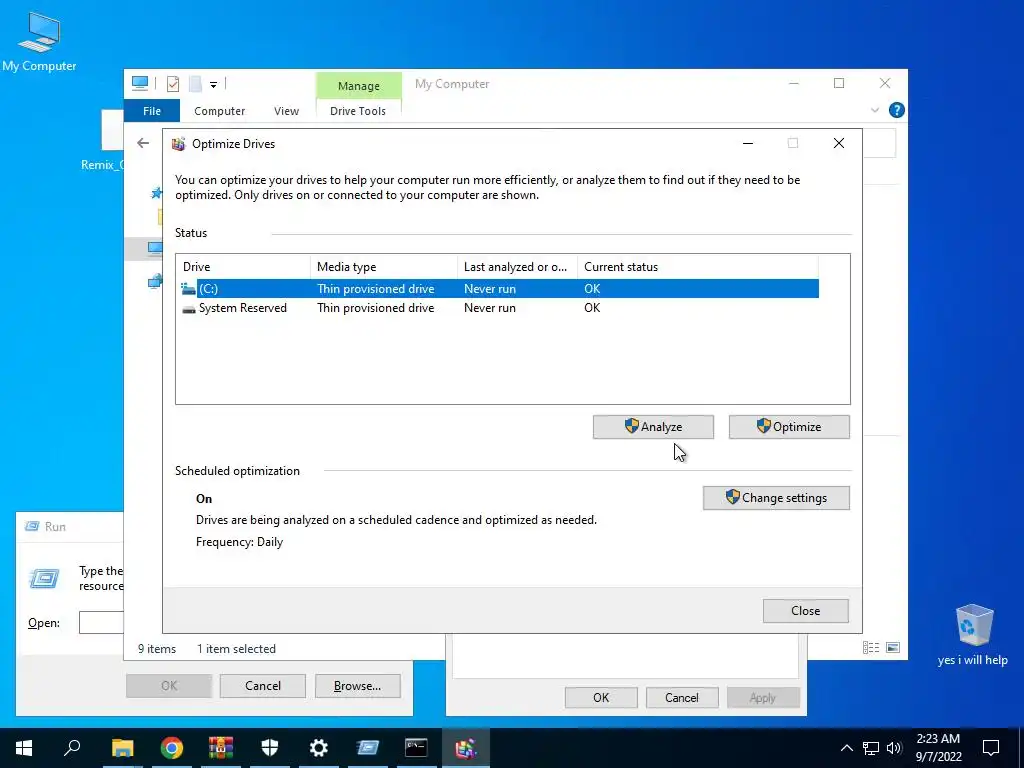1024x768 pixels.
Task: Open the Drive Tools tab
Action: point(358,111)
